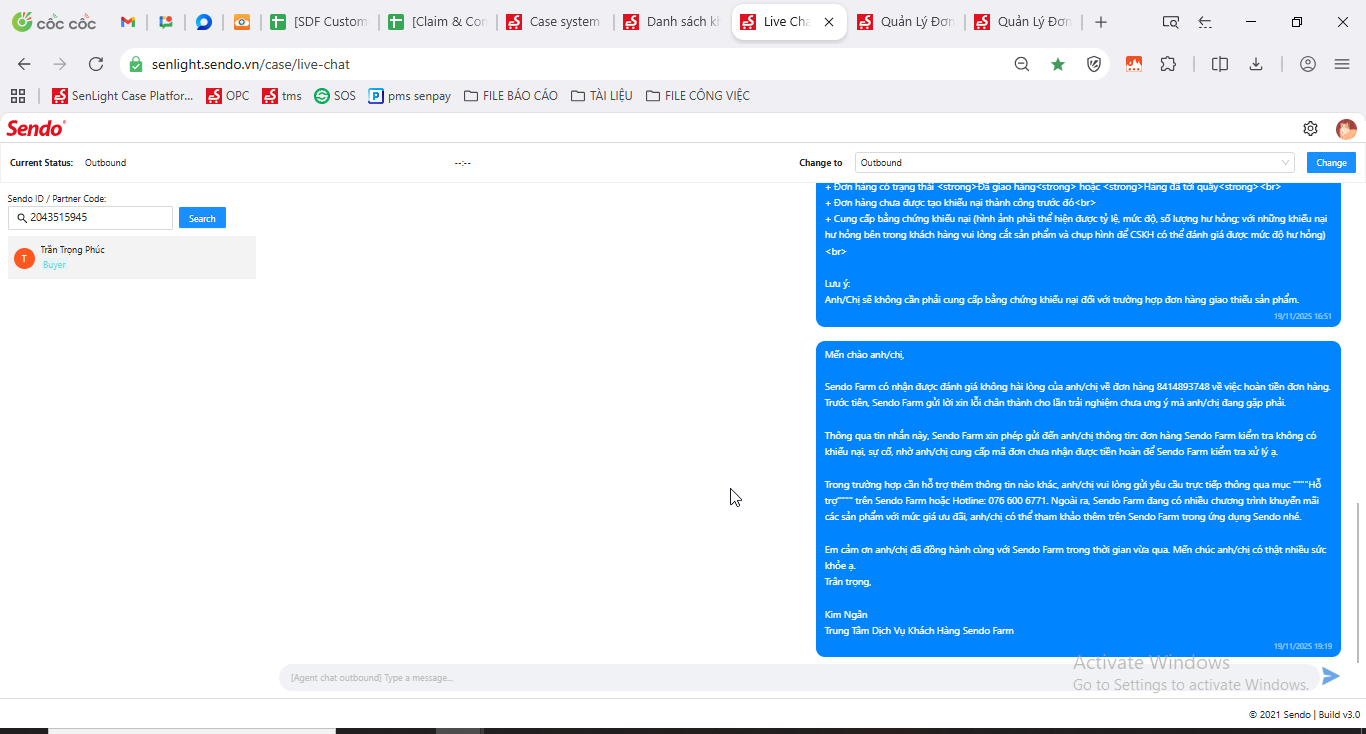Click the Sendo ID / Partner Code label
The image size is (1366, 734).
coord(57,199)
